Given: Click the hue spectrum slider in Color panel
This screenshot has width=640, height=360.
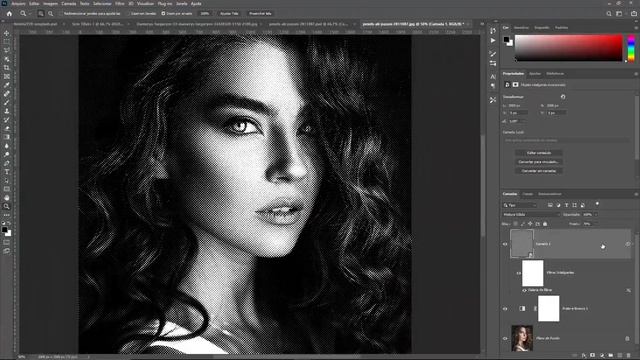Looking at the screenshot, I should tap(631, 48).
